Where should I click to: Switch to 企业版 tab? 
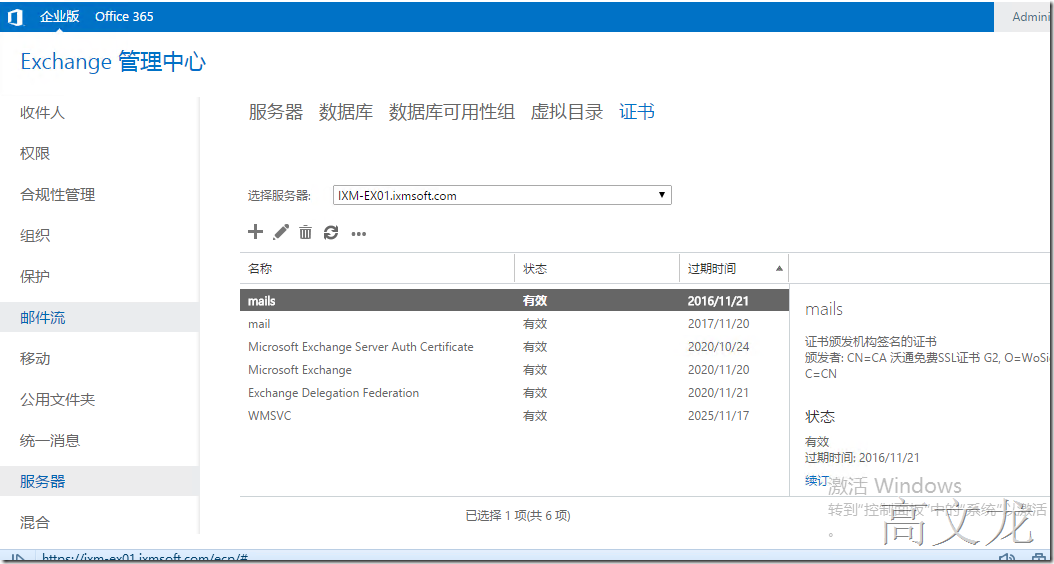60,17
